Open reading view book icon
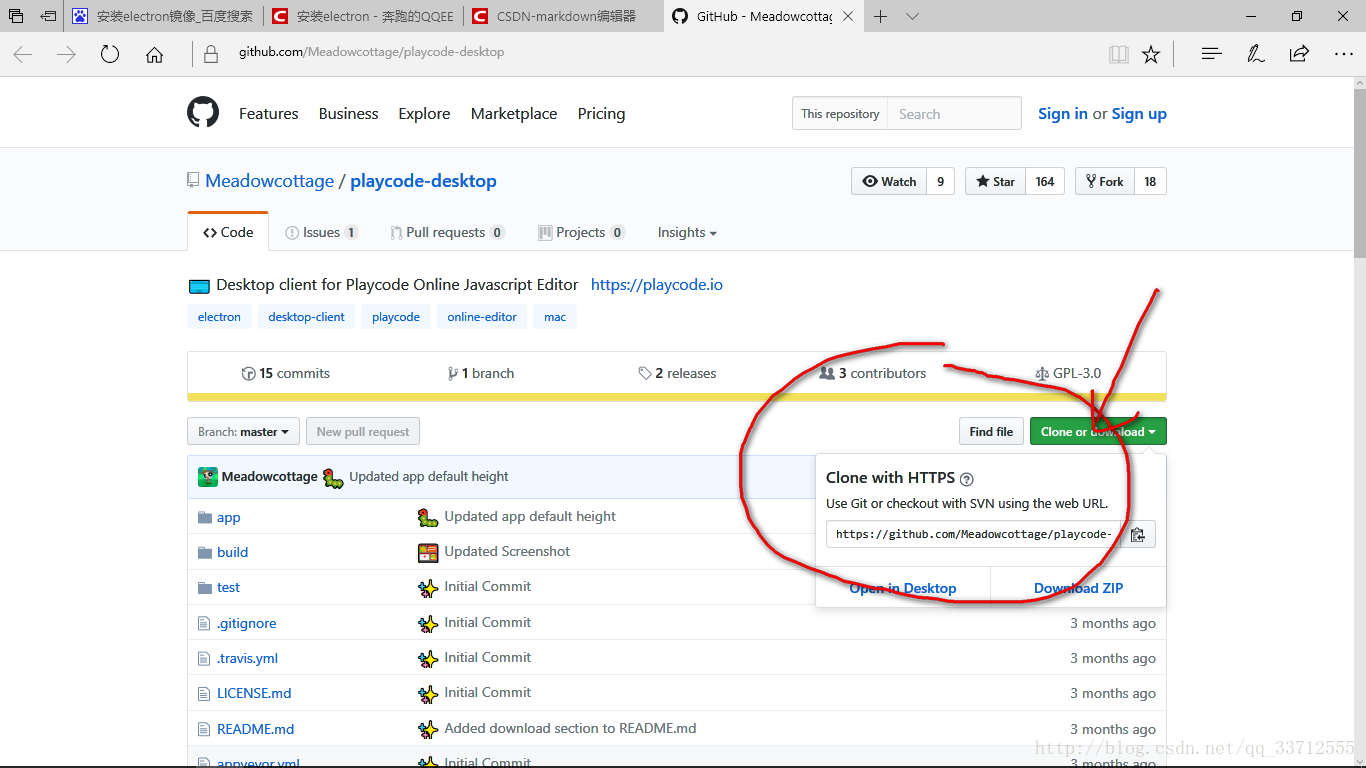Viewport: 1366px width, 768px height. point(1119,55)
